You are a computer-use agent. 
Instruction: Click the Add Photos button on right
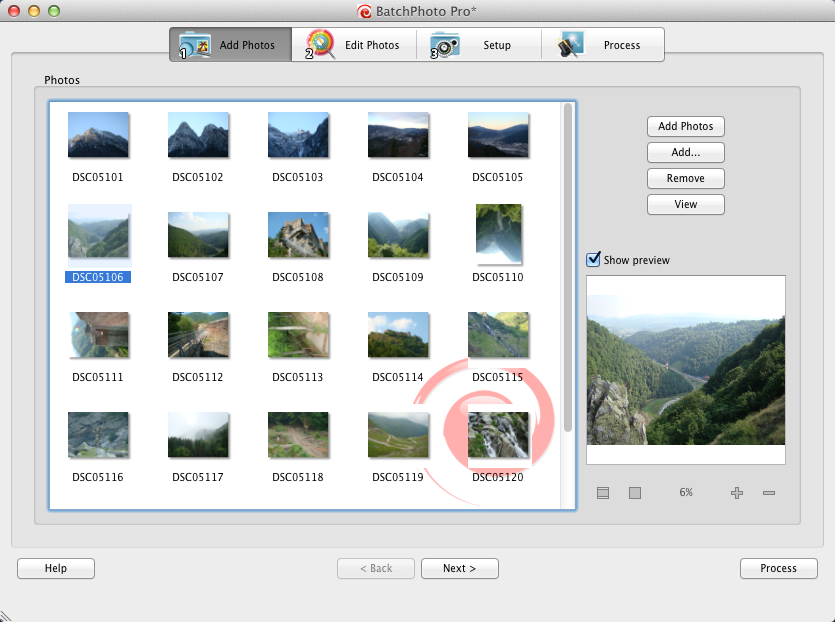pyautogui.click(x=686, y=126)
